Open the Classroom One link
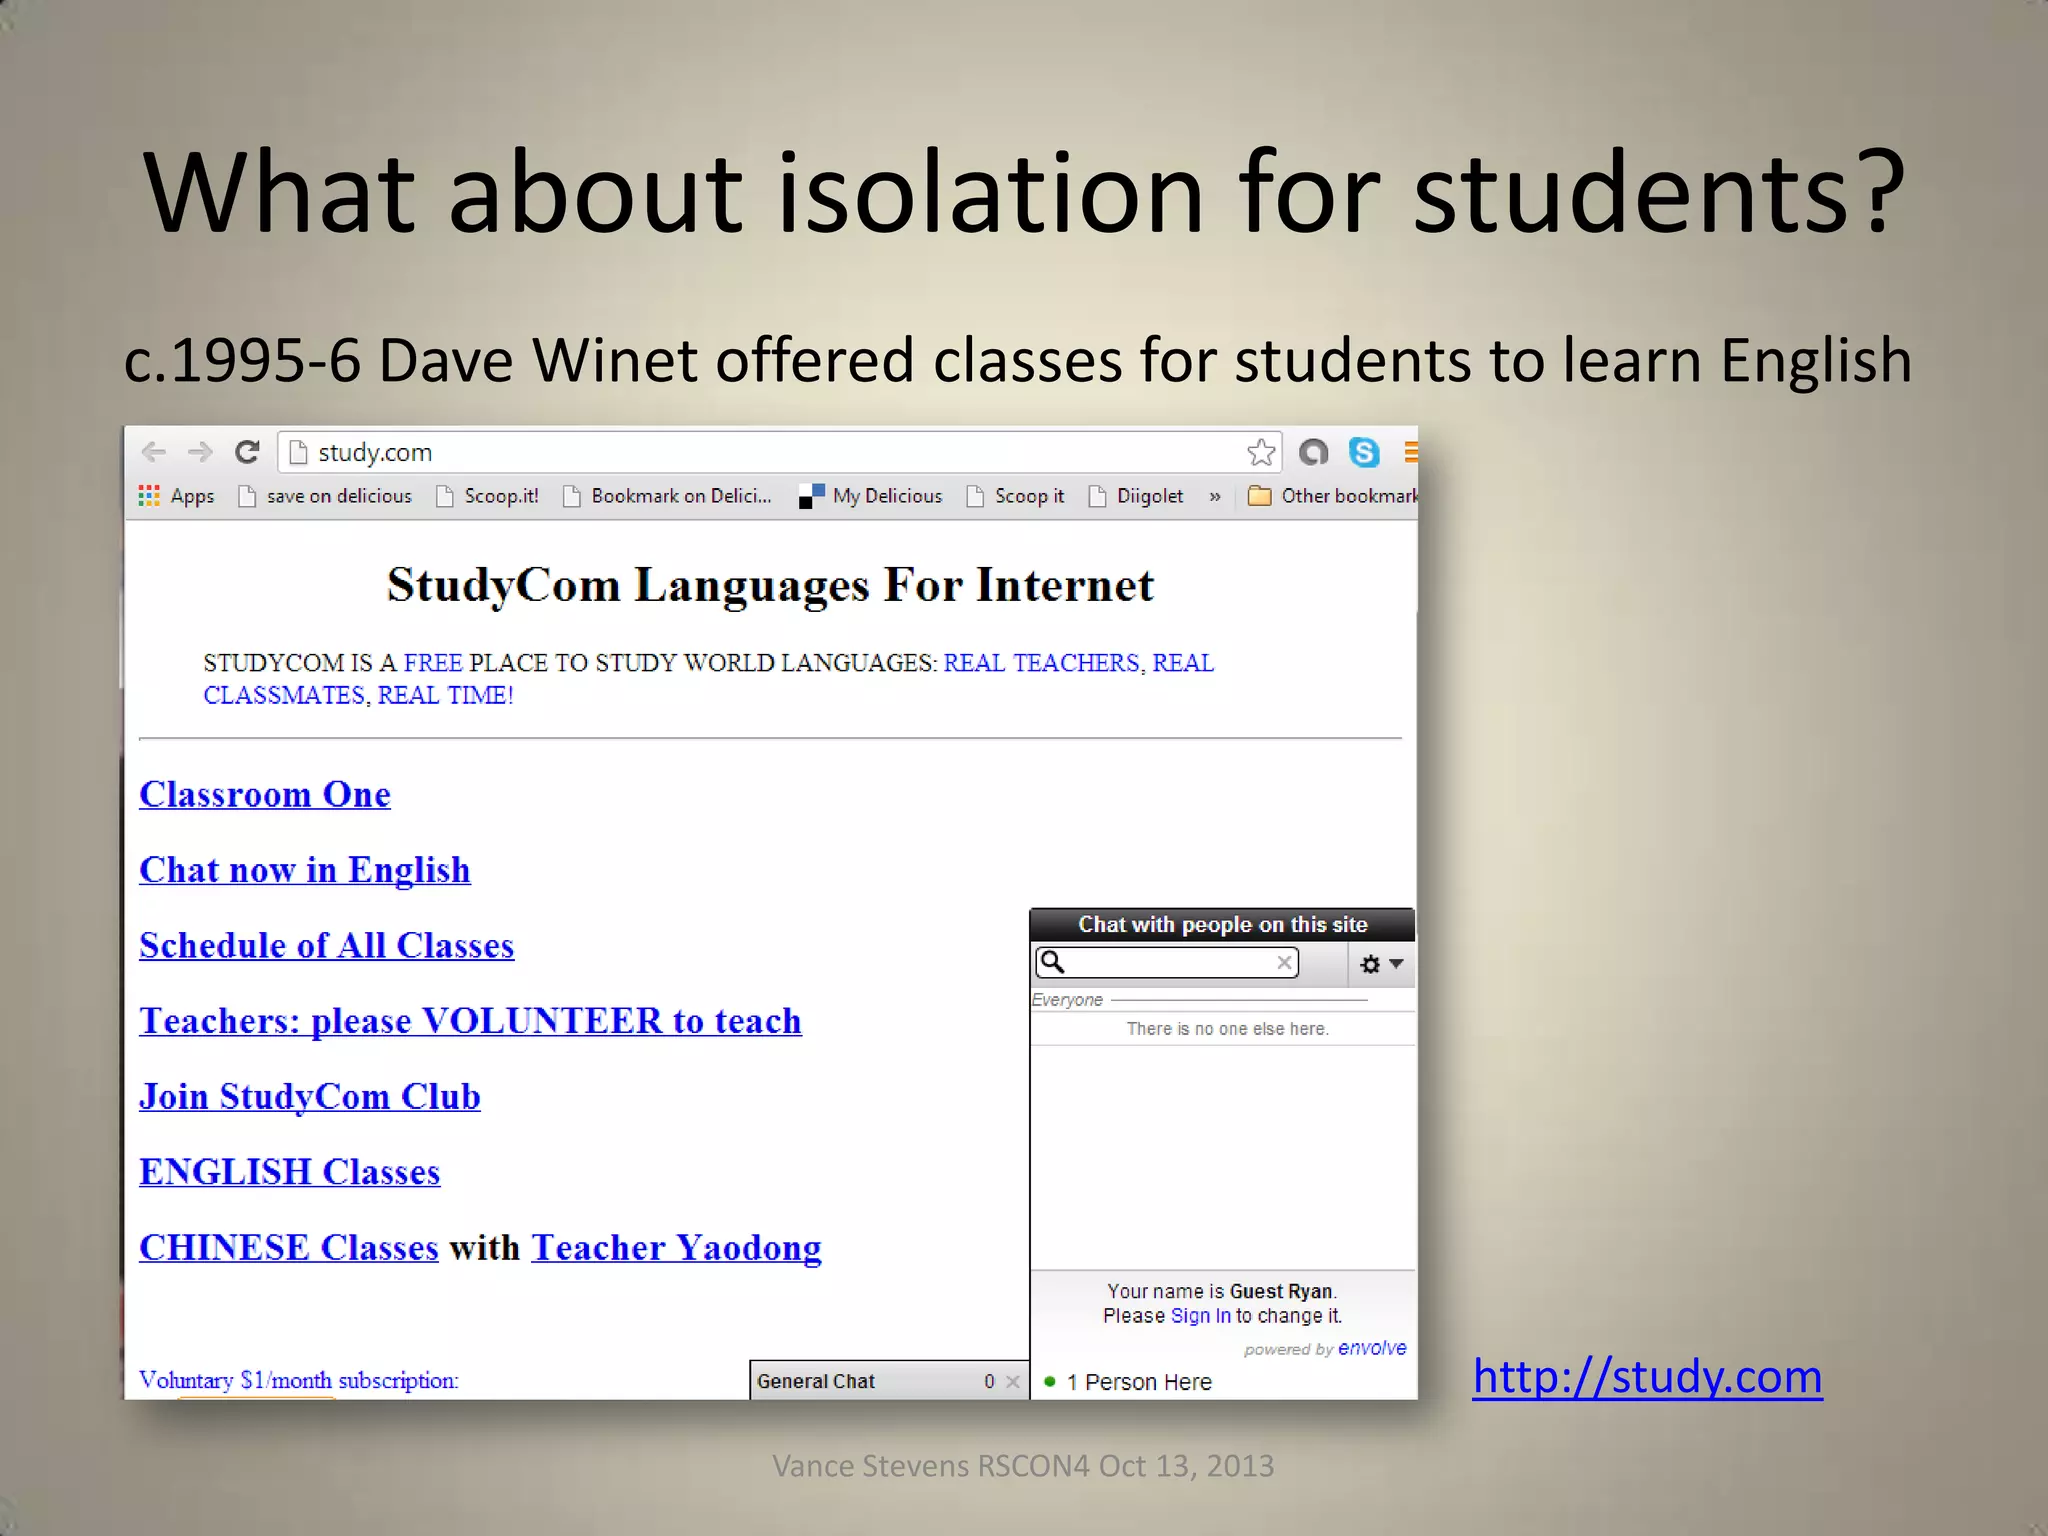Screen dimensions: 2048x1536 (265, 794)
